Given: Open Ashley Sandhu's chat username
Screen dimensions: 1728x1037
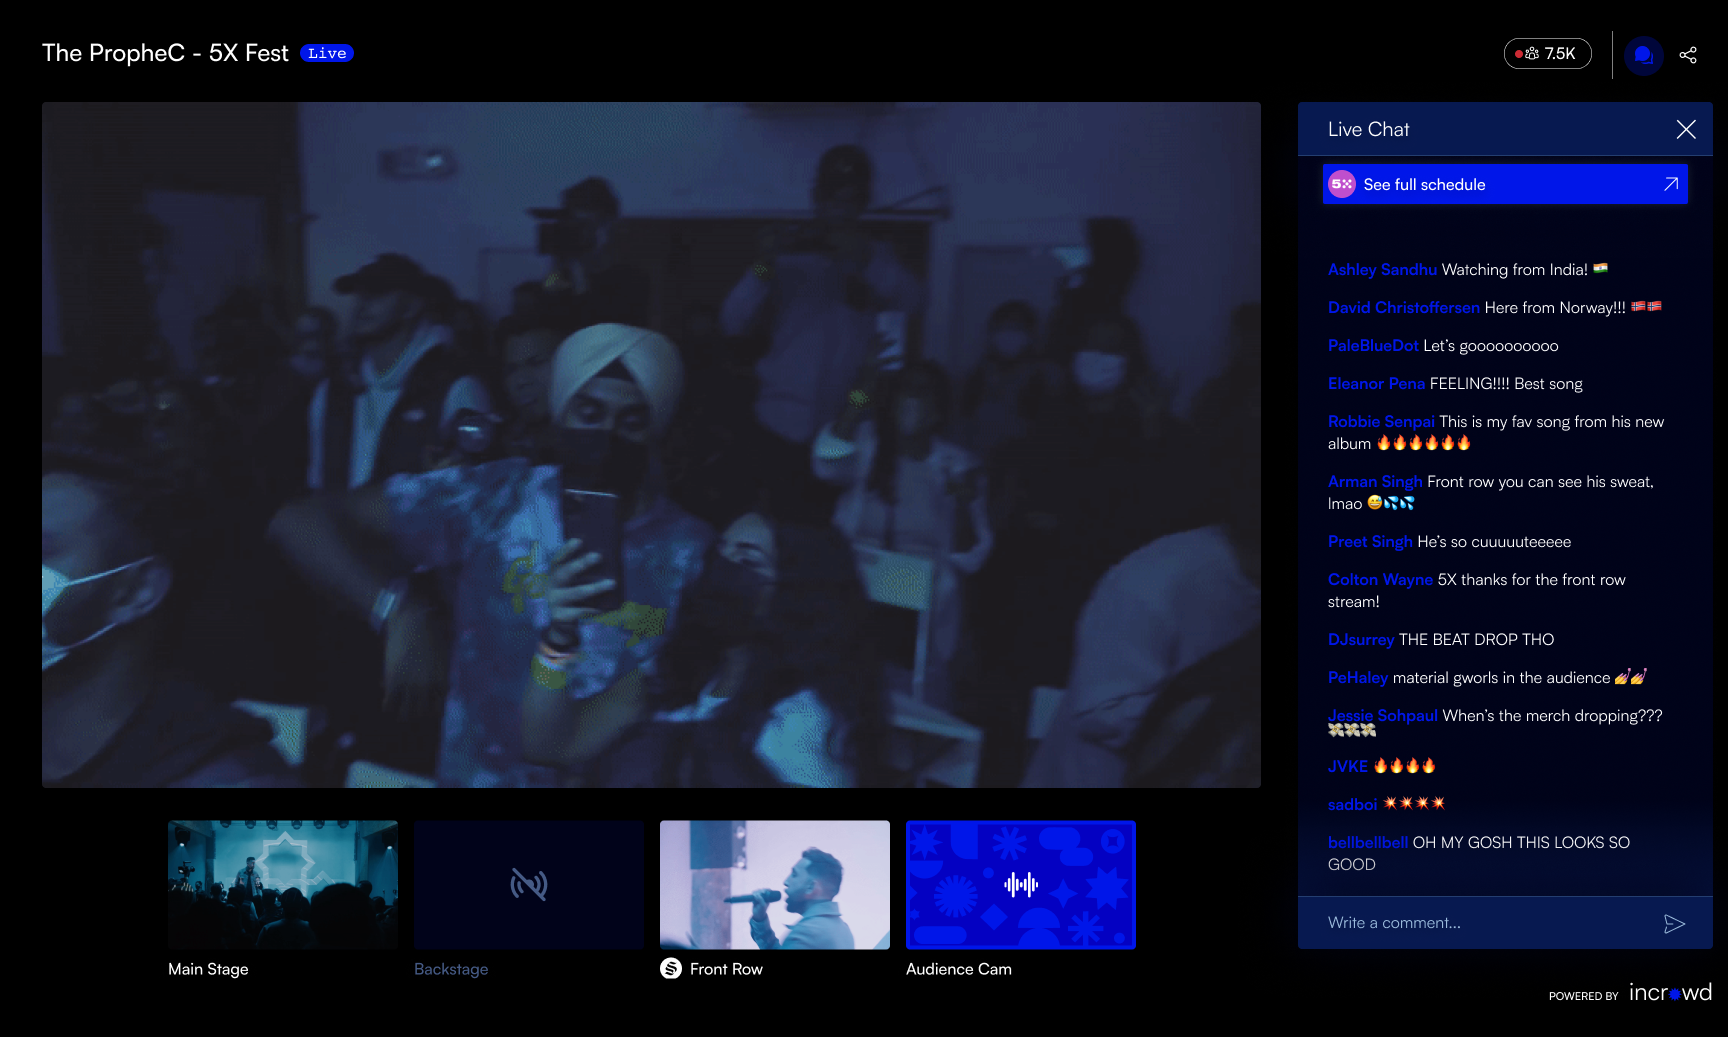Looking at the screenshot, I should coord(1382,270).
